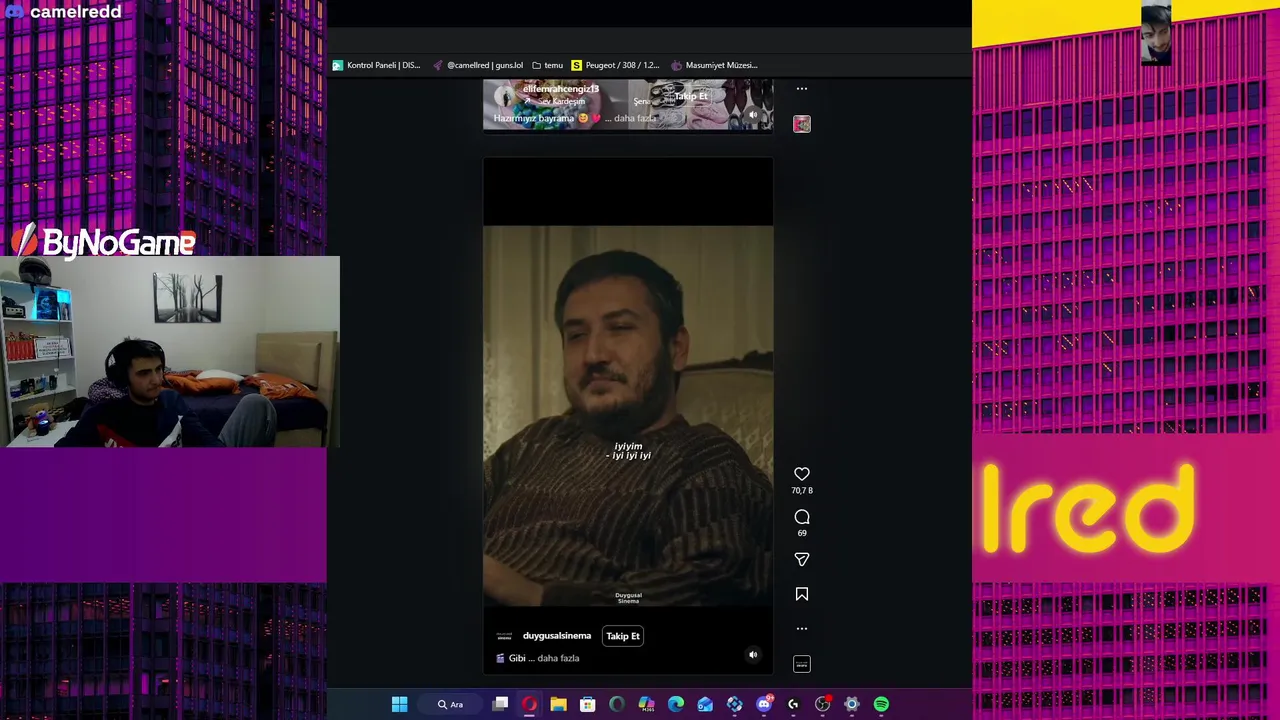
Task: Launch Microsoft Edge from the taskbar
Action: pyautogui.click(x=676, y=704)
